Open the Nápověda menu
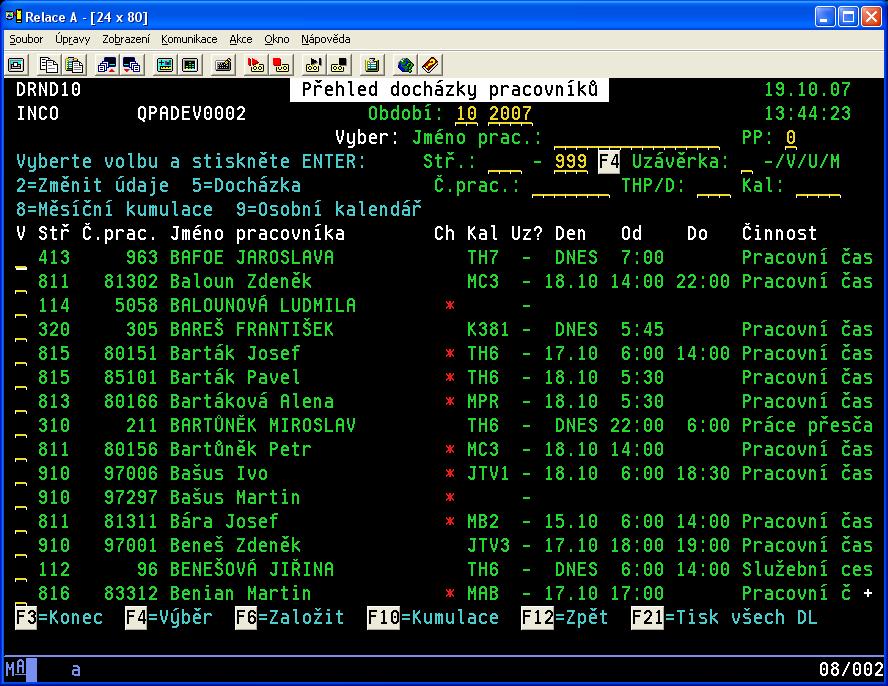This screenshot has height=686, width=888. click(x=325, y=39)
